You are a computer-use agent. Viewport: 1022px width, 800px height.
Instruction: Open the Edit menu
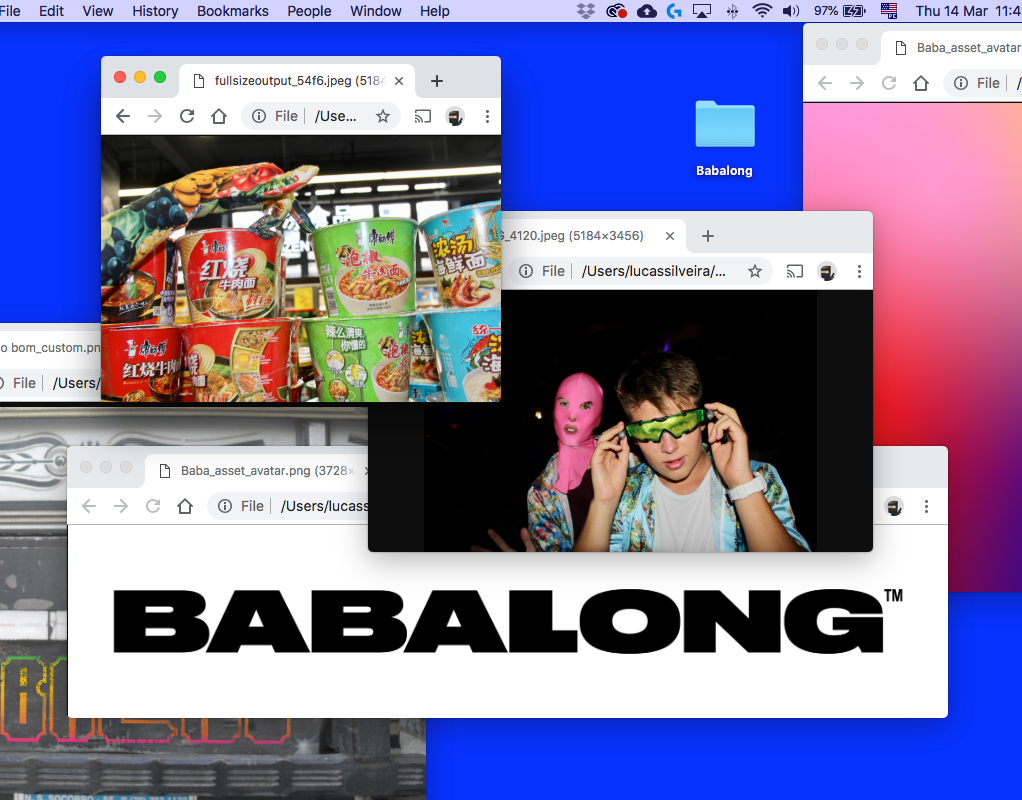tap(51, 11)
